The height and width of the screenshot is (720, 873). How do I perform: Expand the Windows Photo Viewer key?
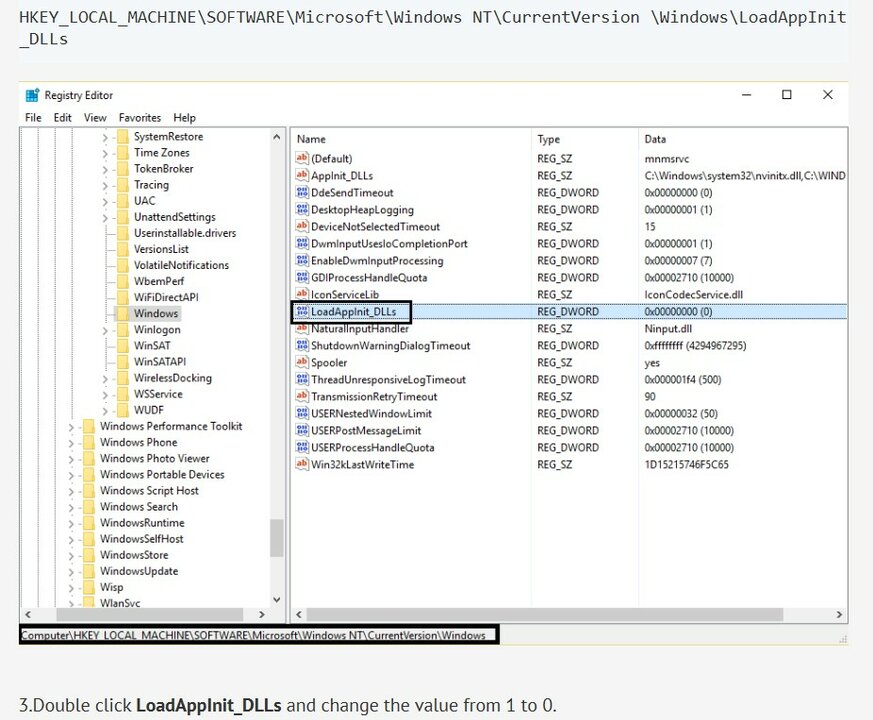[71, 459]
